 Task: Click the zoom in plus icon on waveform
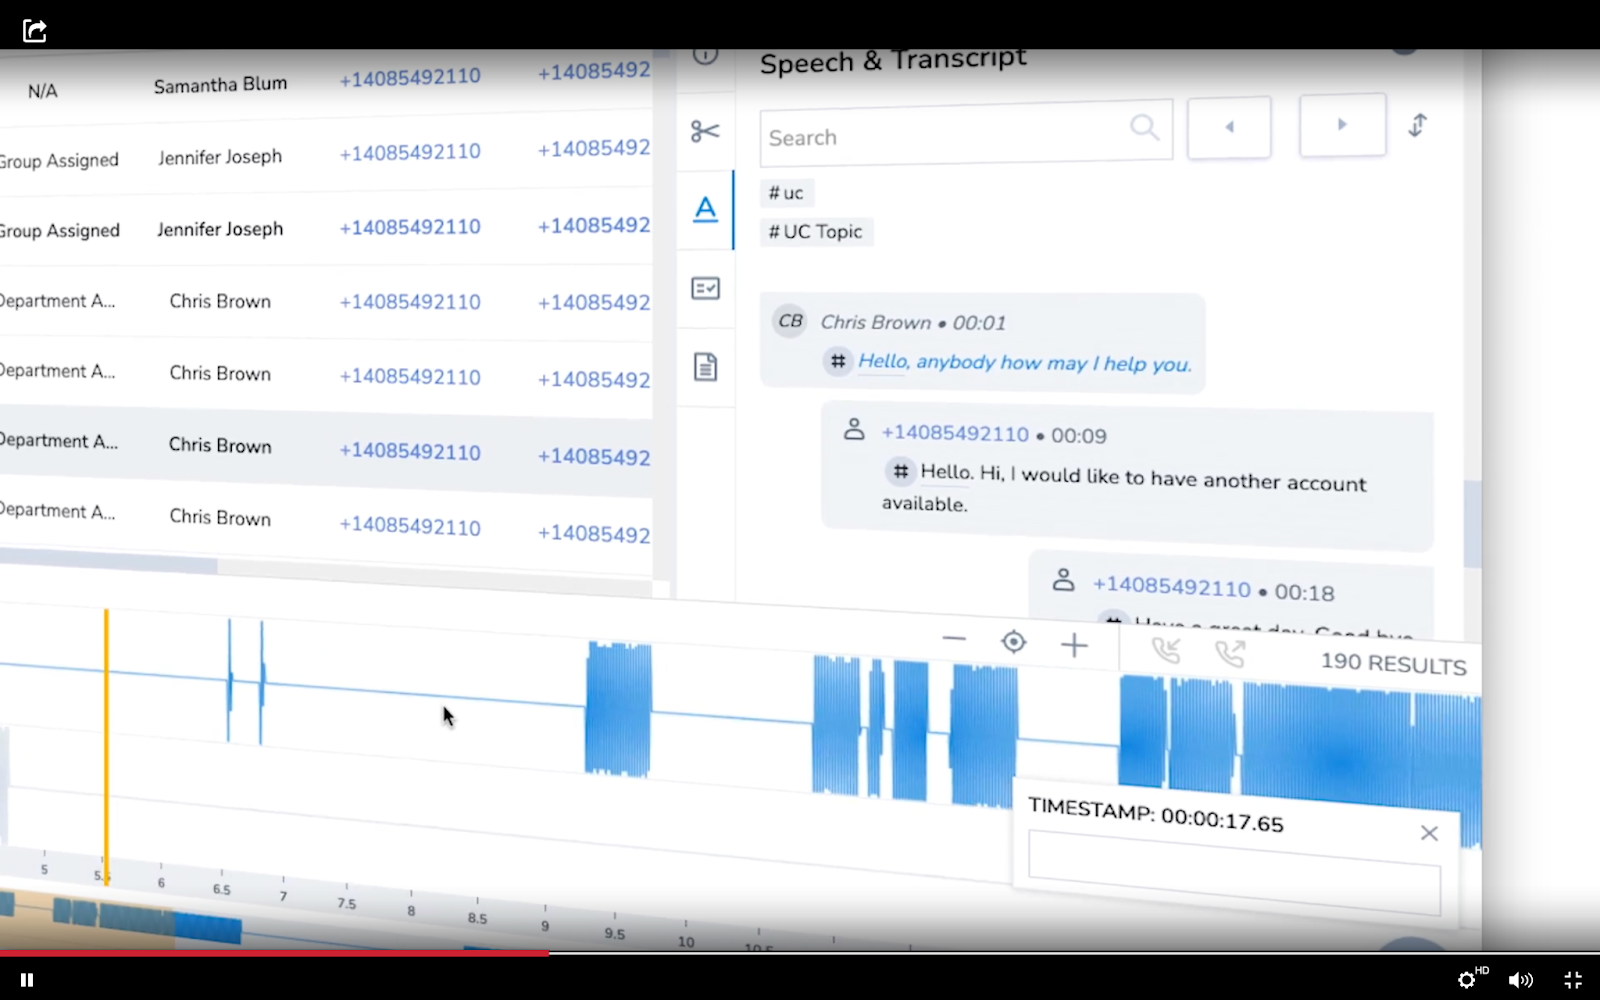coord(1074,646)
